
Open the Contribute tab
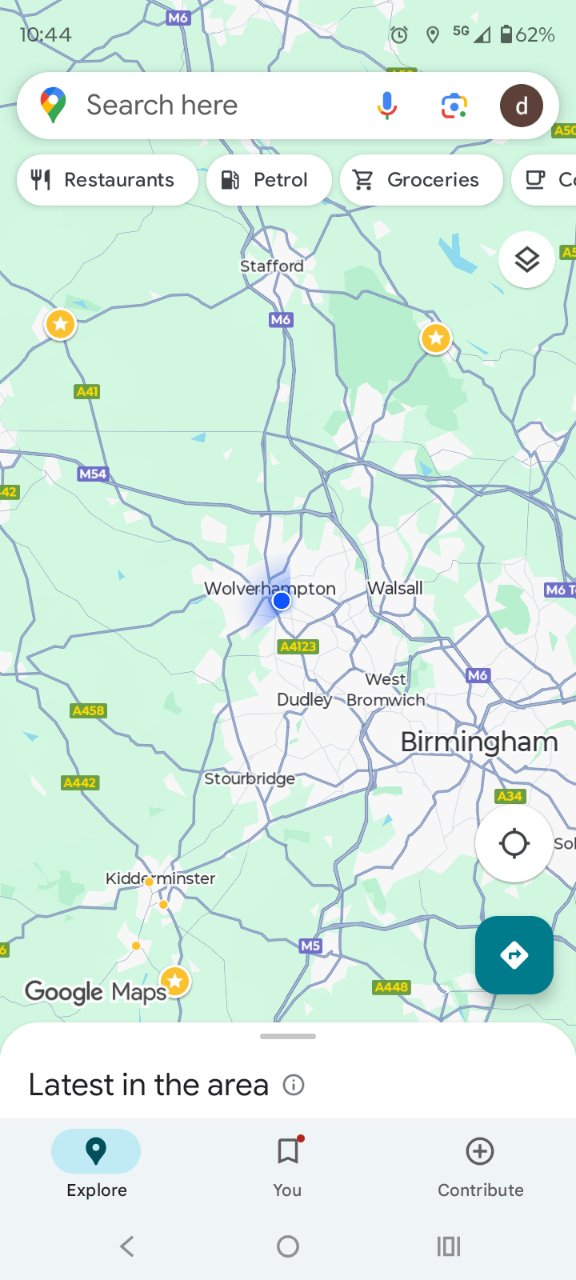480,1165
